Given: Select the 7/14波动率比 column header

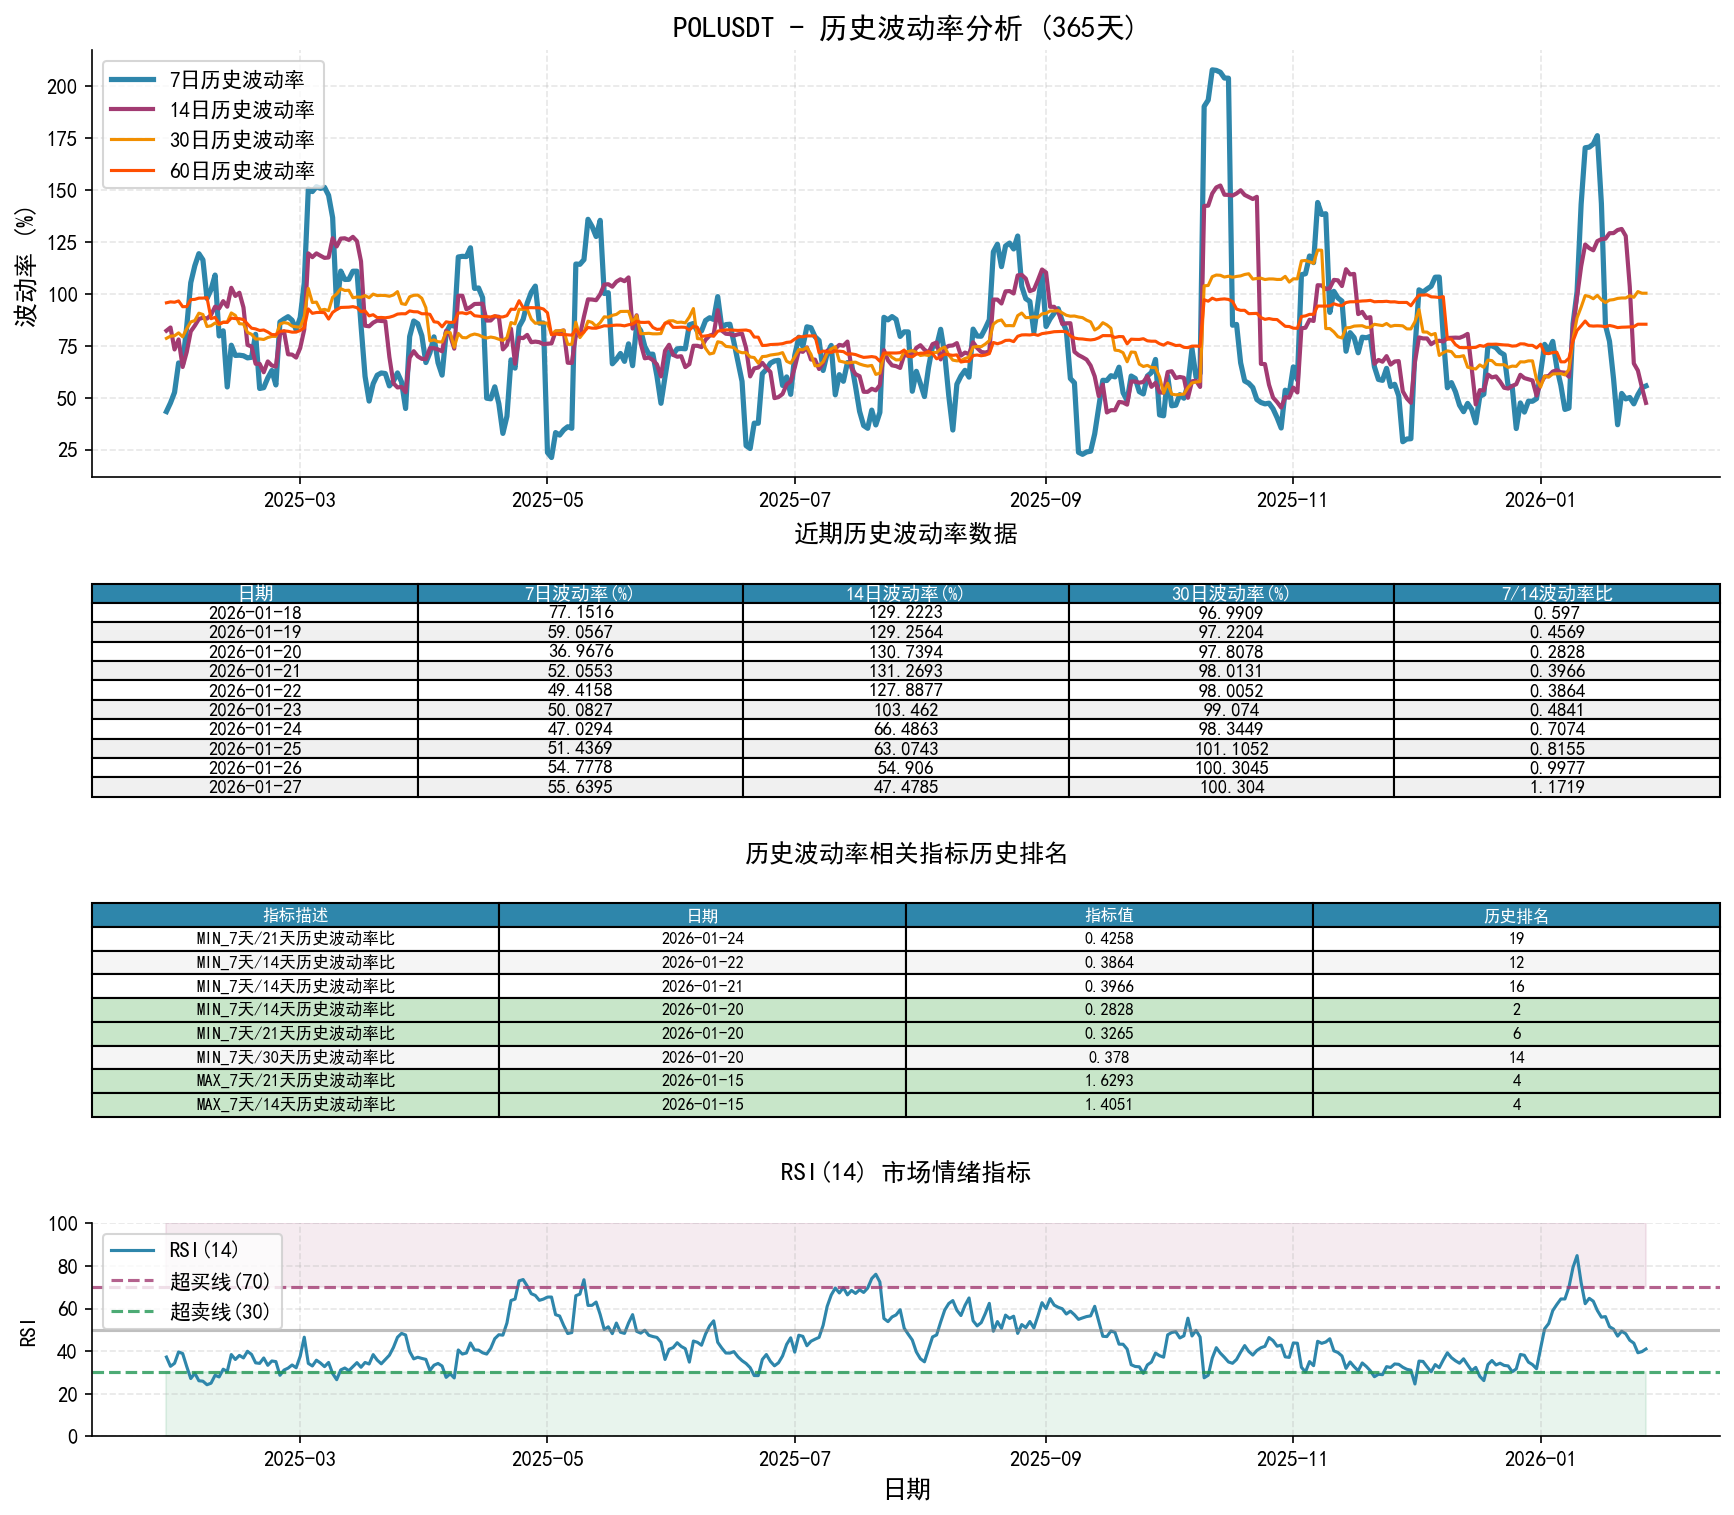Looking at the screenshot, I should tap(1556, 594).
